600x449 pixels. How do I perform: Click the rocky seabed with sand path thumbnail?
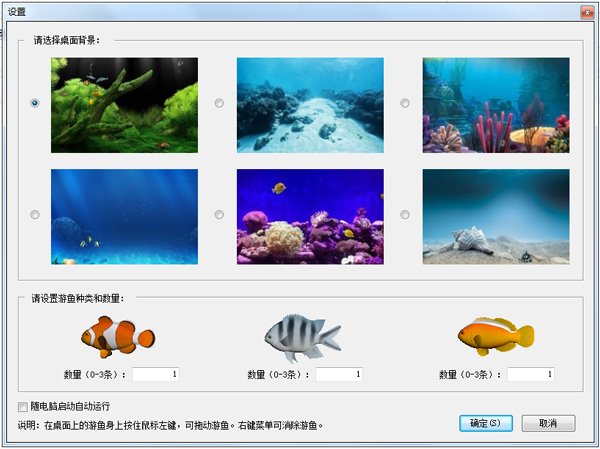310,105
